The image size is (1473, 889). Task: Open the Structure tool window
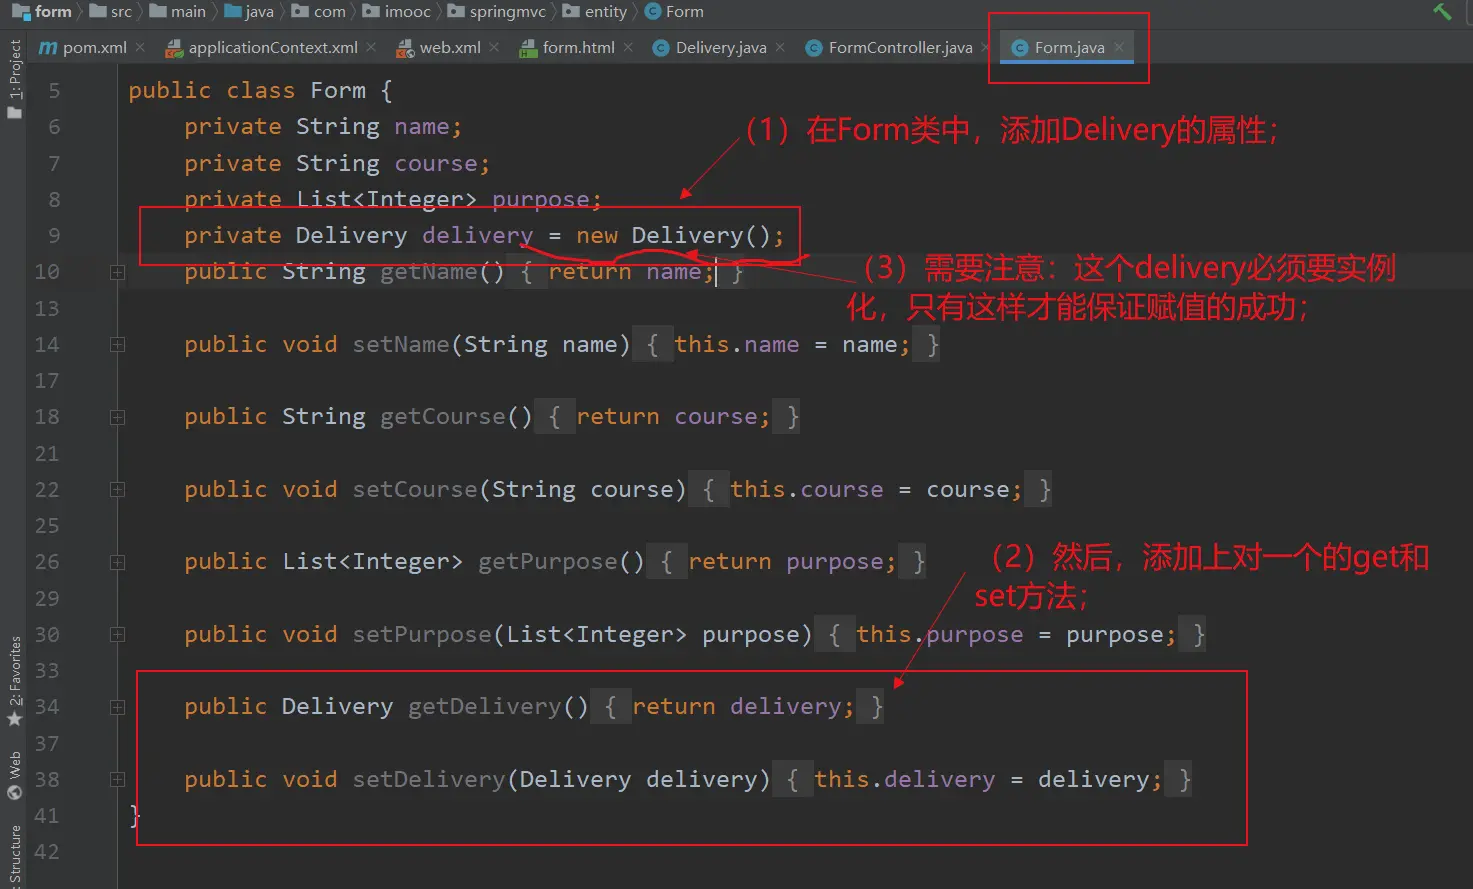14,855
